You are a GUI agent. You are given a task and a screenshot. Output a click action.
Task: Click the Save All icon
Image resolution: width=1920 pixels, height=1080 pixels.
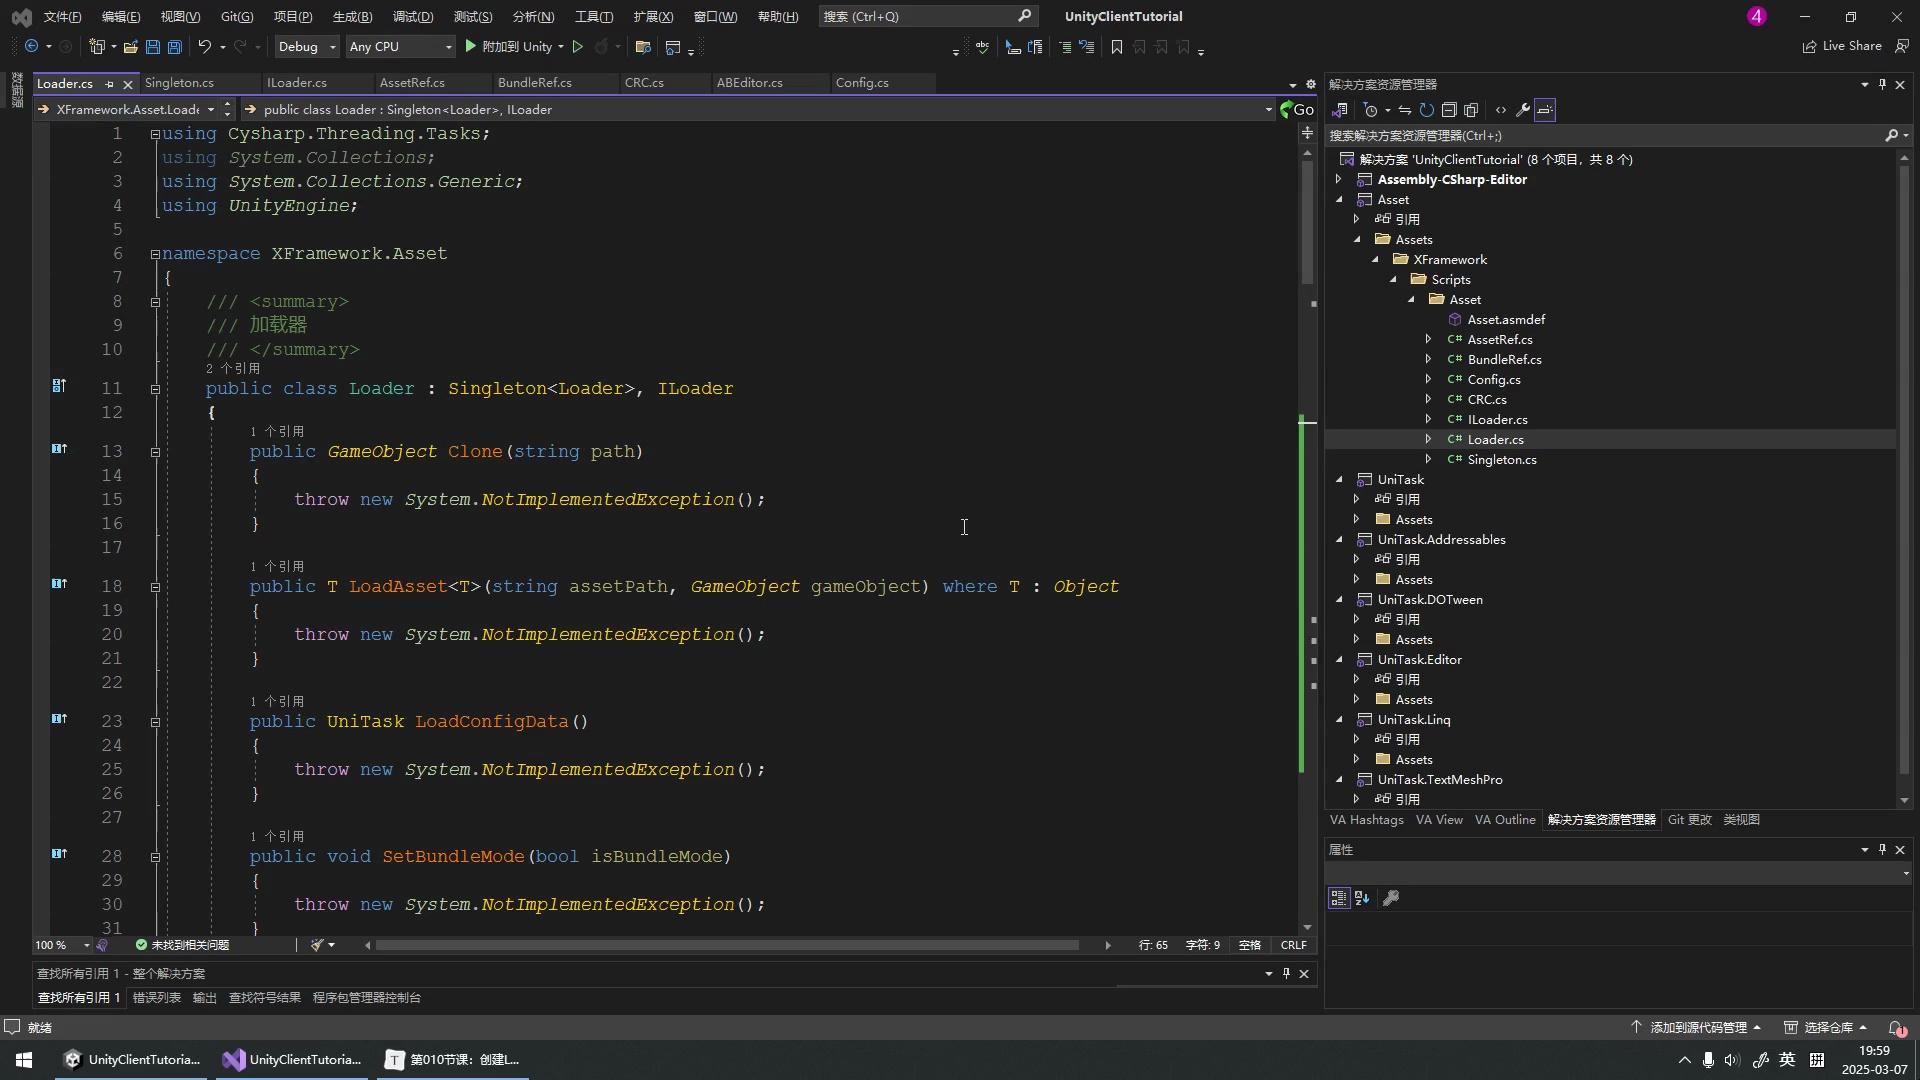tap(174, 47)
